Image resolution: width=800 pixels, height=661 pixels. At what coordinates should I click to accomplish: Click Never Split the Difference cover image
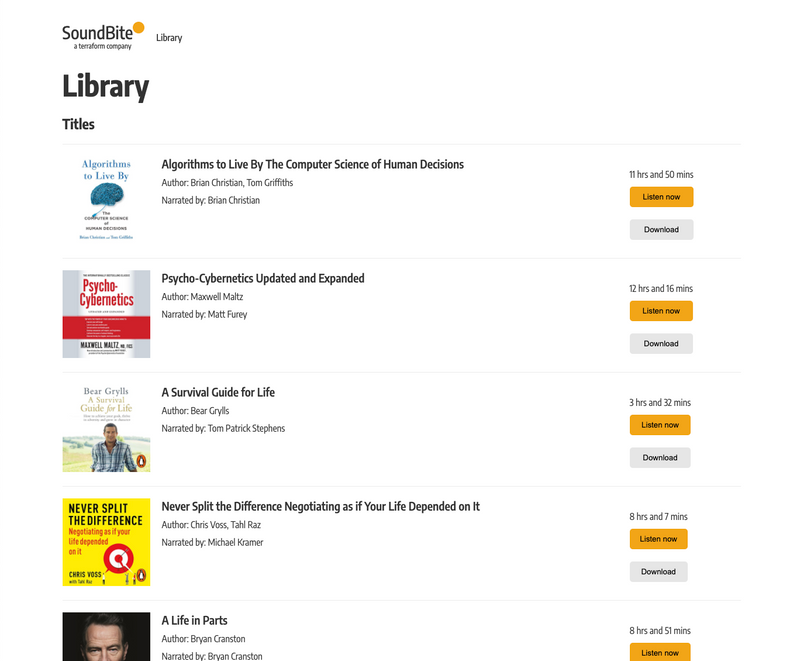pyautogui.click(x=106, y=542)
